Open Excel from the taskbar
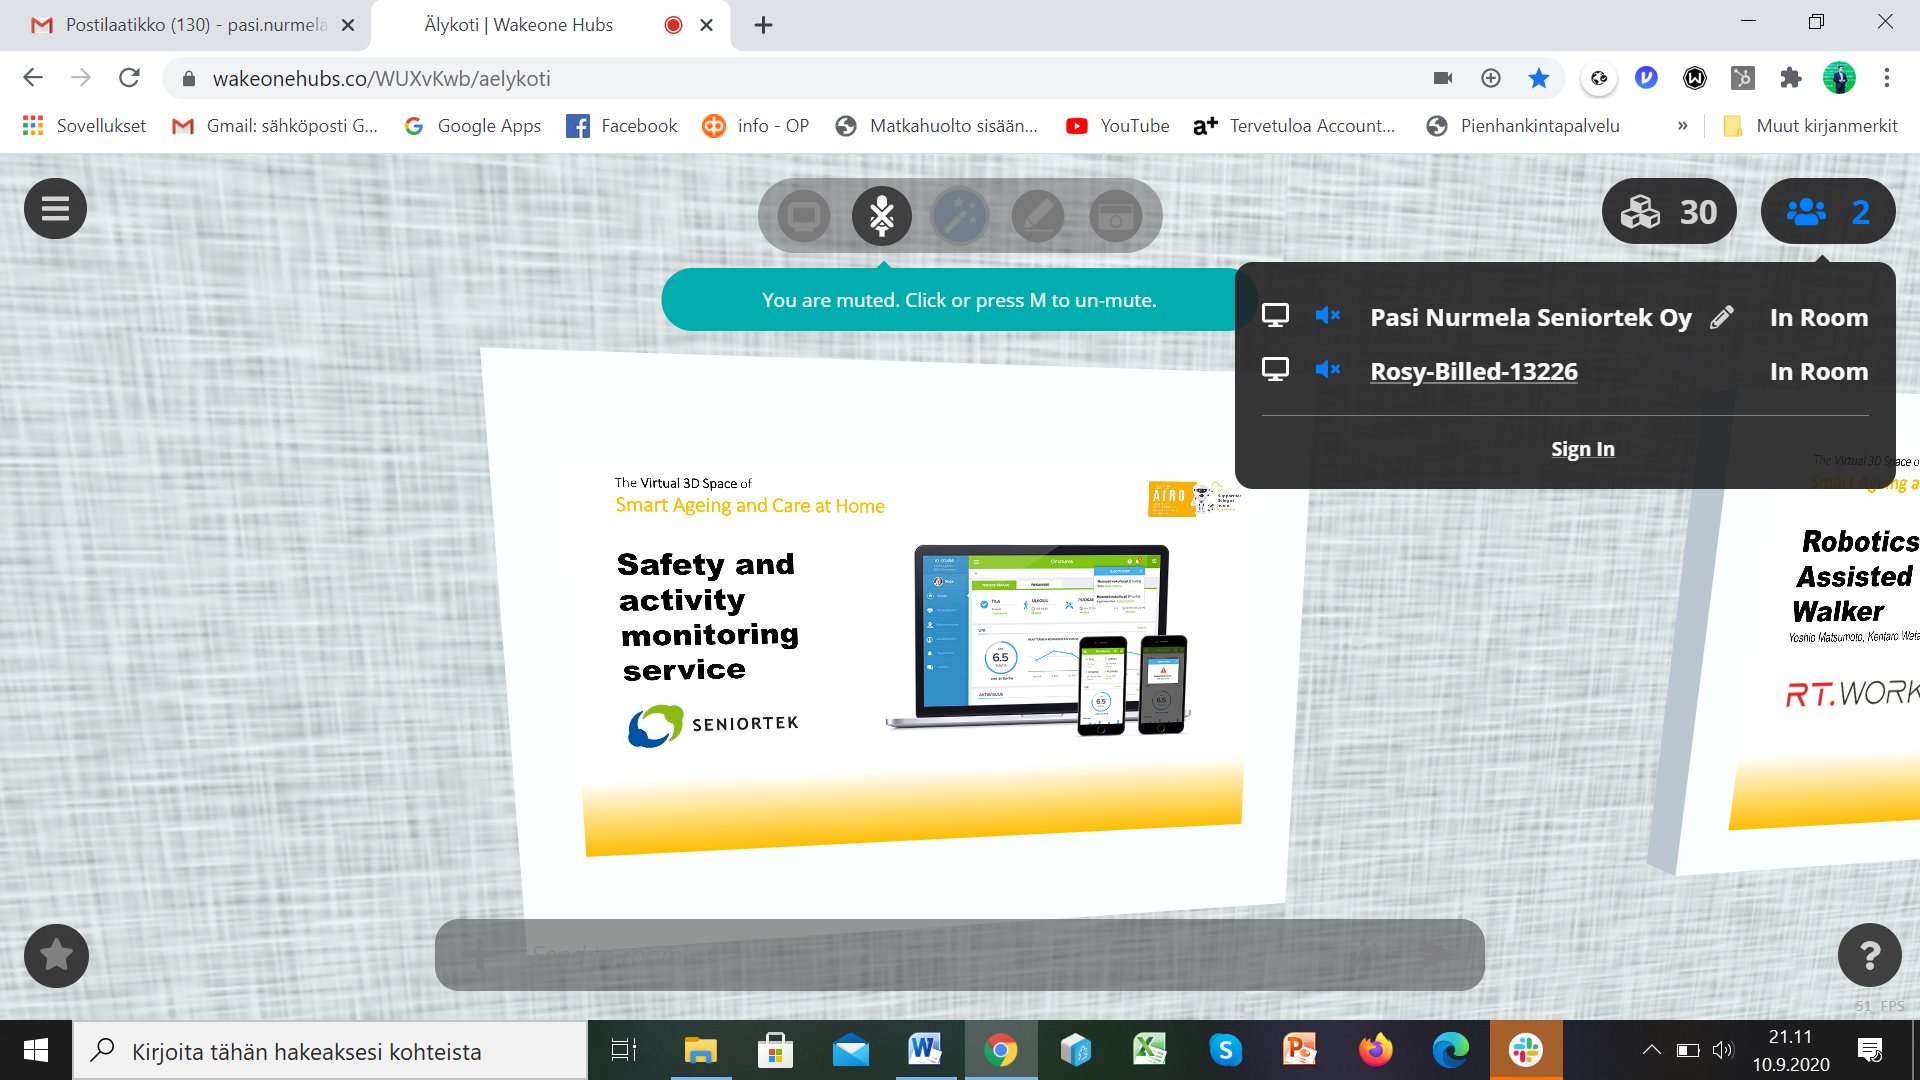Viewport: 1920px width, 1080px height. (x=1150, y=1050)
